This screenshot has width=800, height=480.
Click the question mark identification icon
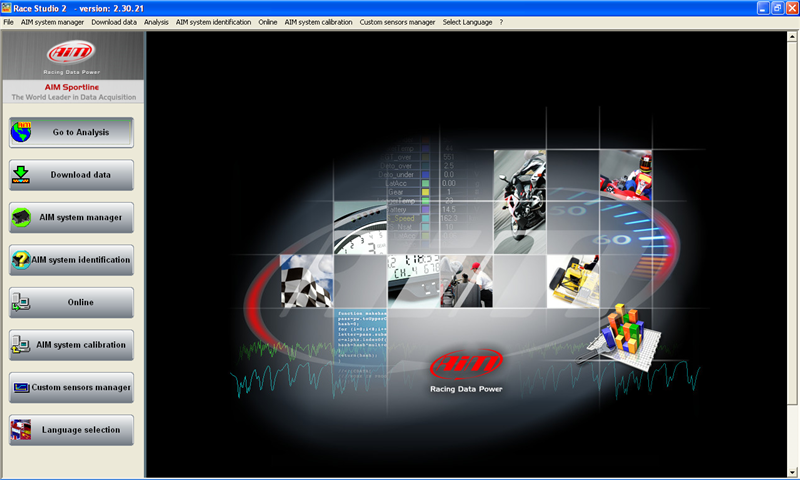(x=21, y=260)
